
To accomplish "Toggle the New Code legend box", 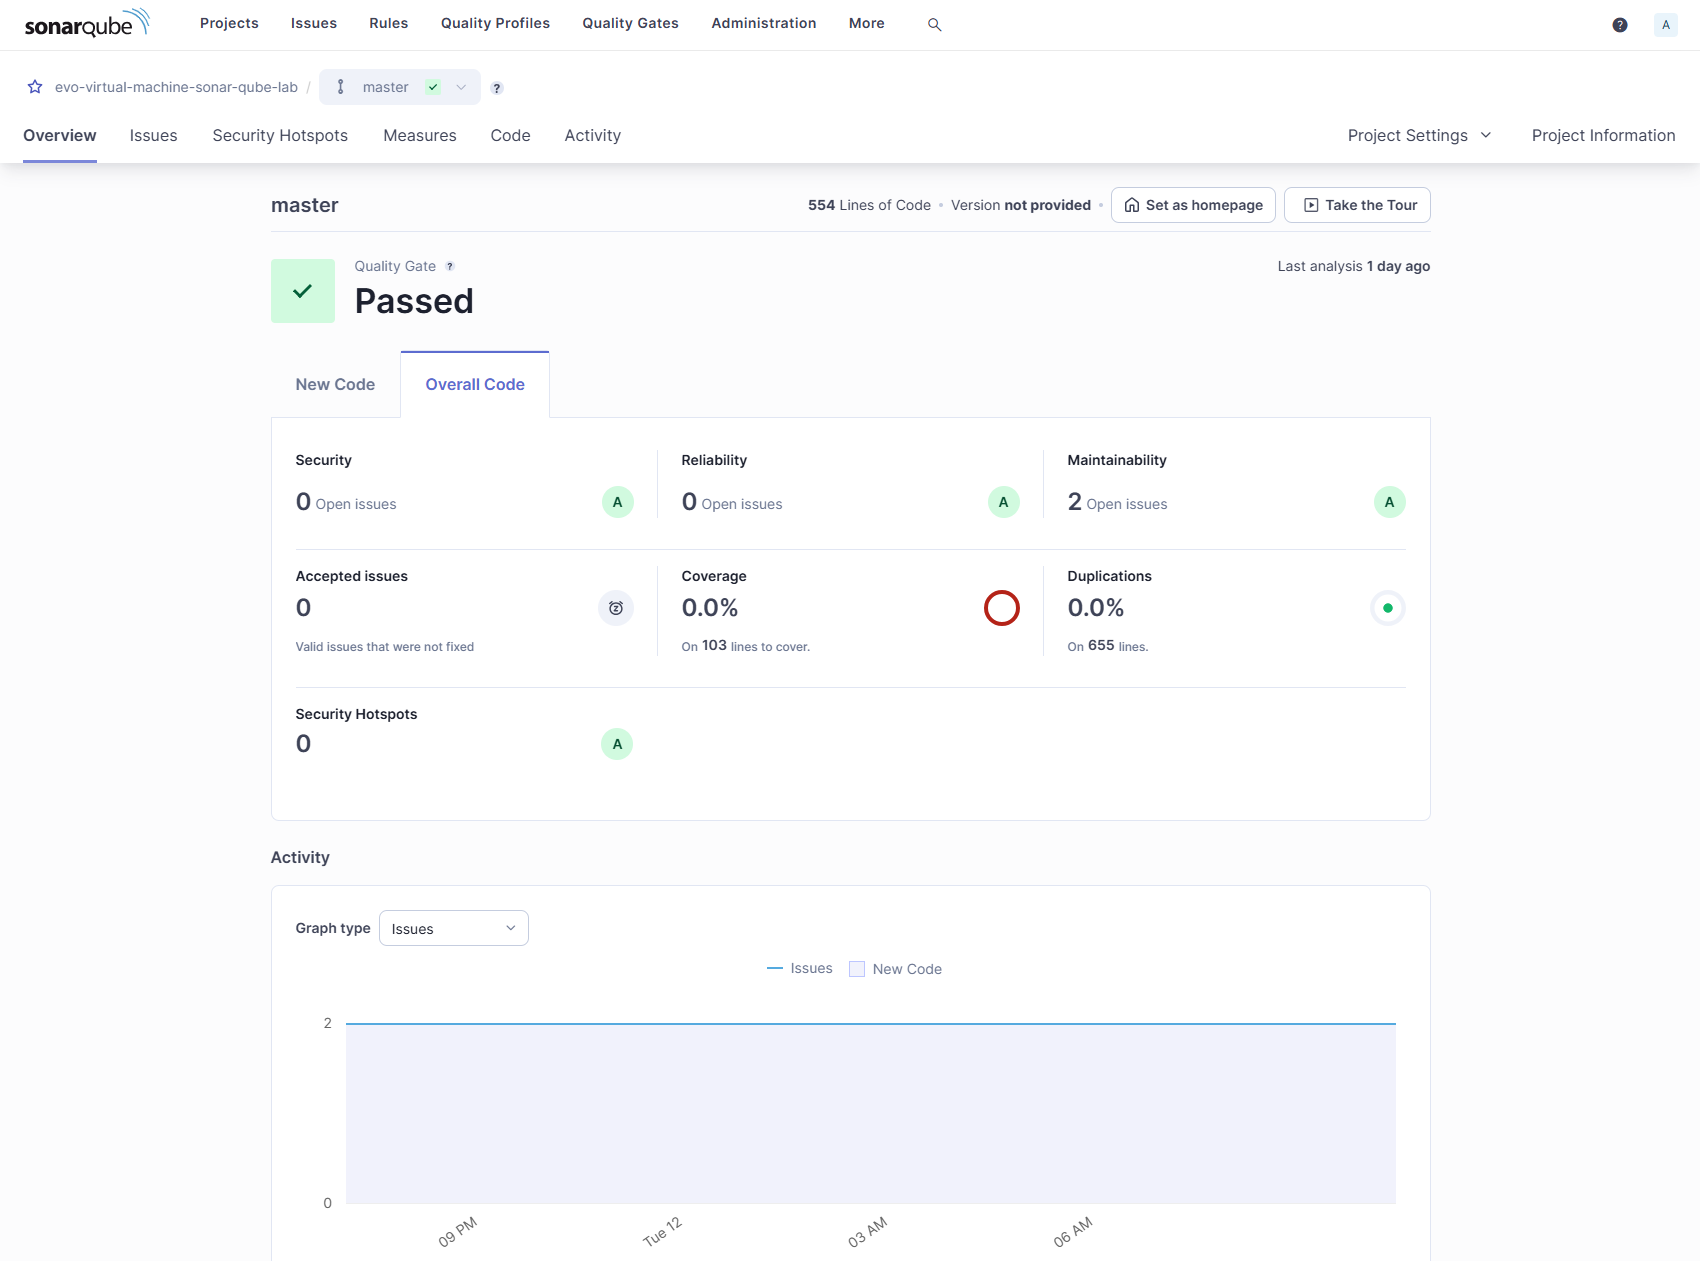I will click(857, 969).
